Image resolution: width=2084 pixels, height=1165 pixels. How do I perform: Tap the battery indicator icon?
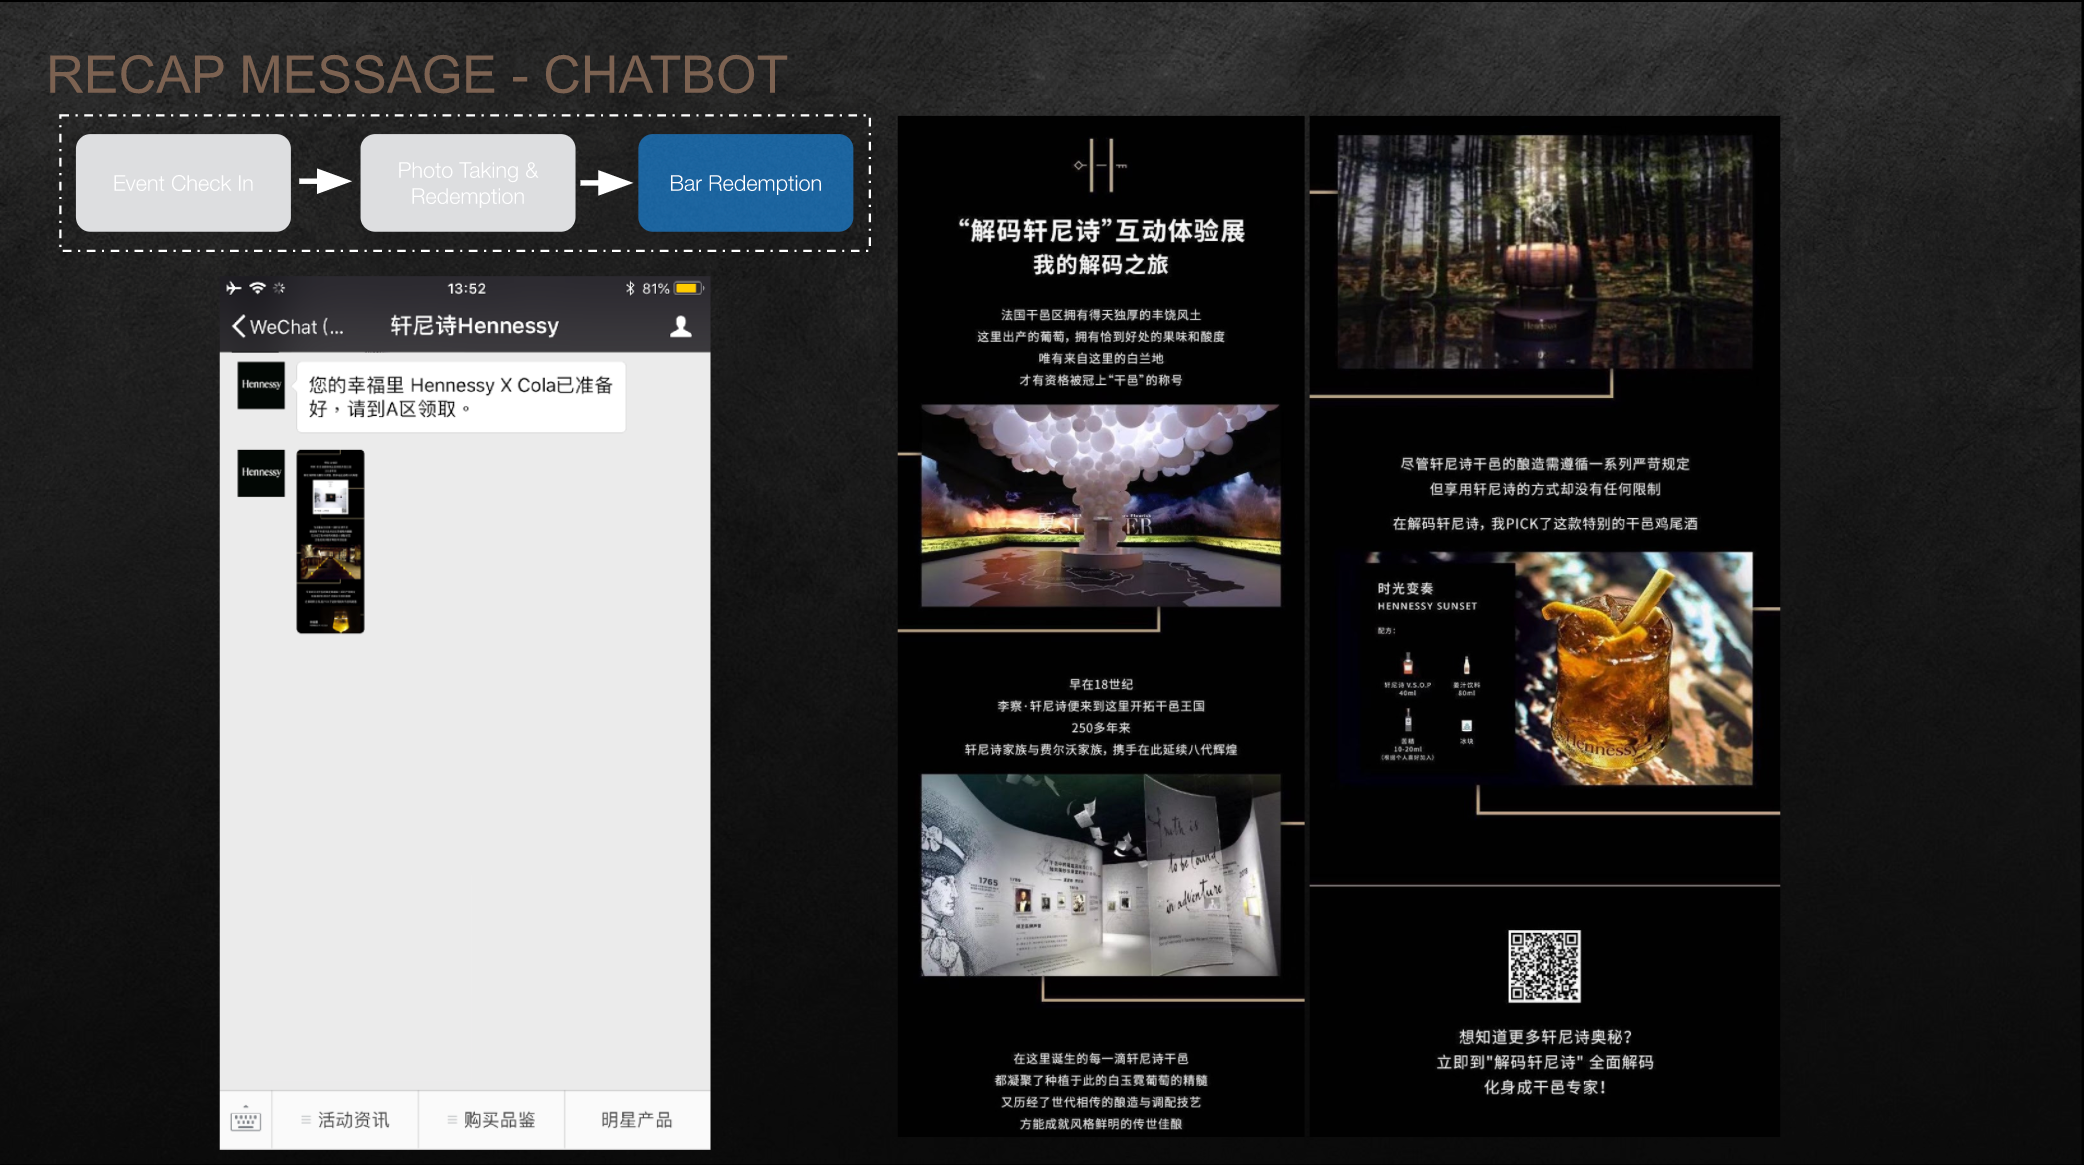[x=689, y=288]
